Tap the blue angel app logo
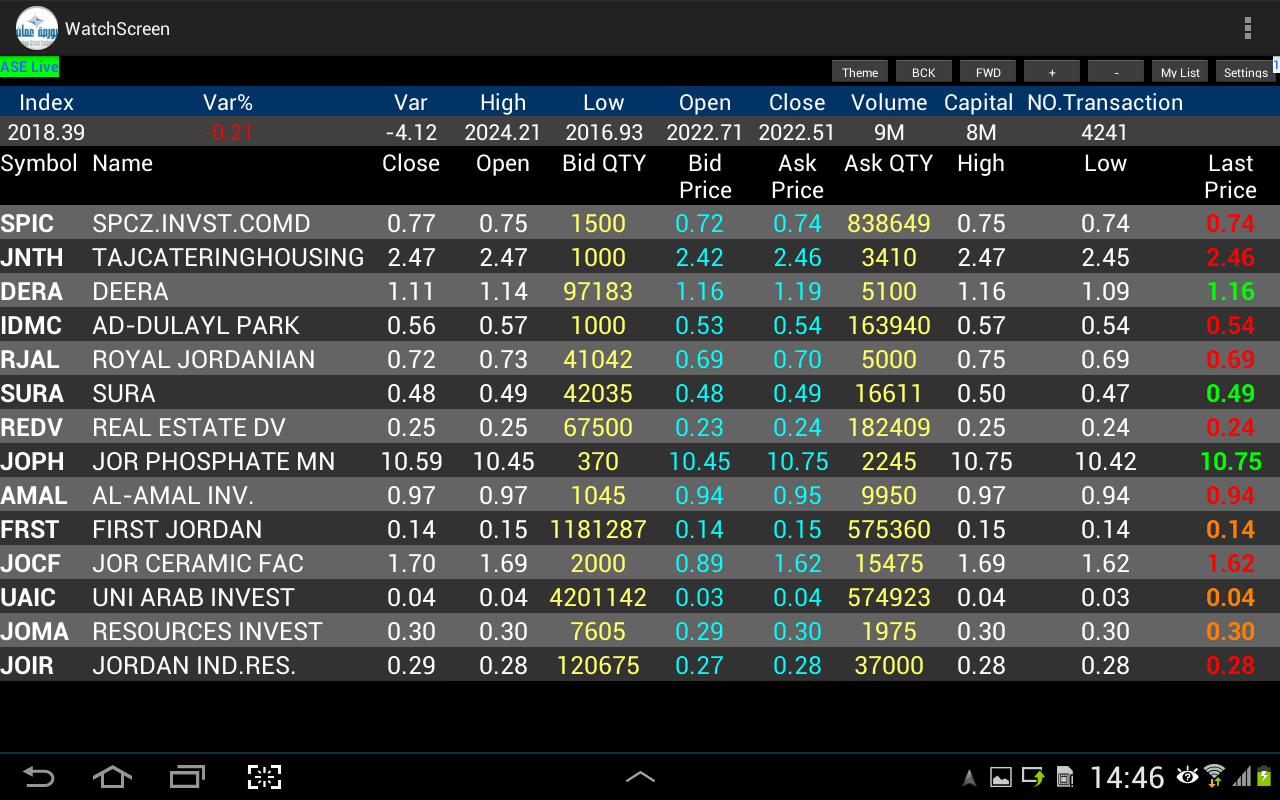 pyautogui.click(x=36, y=27)
